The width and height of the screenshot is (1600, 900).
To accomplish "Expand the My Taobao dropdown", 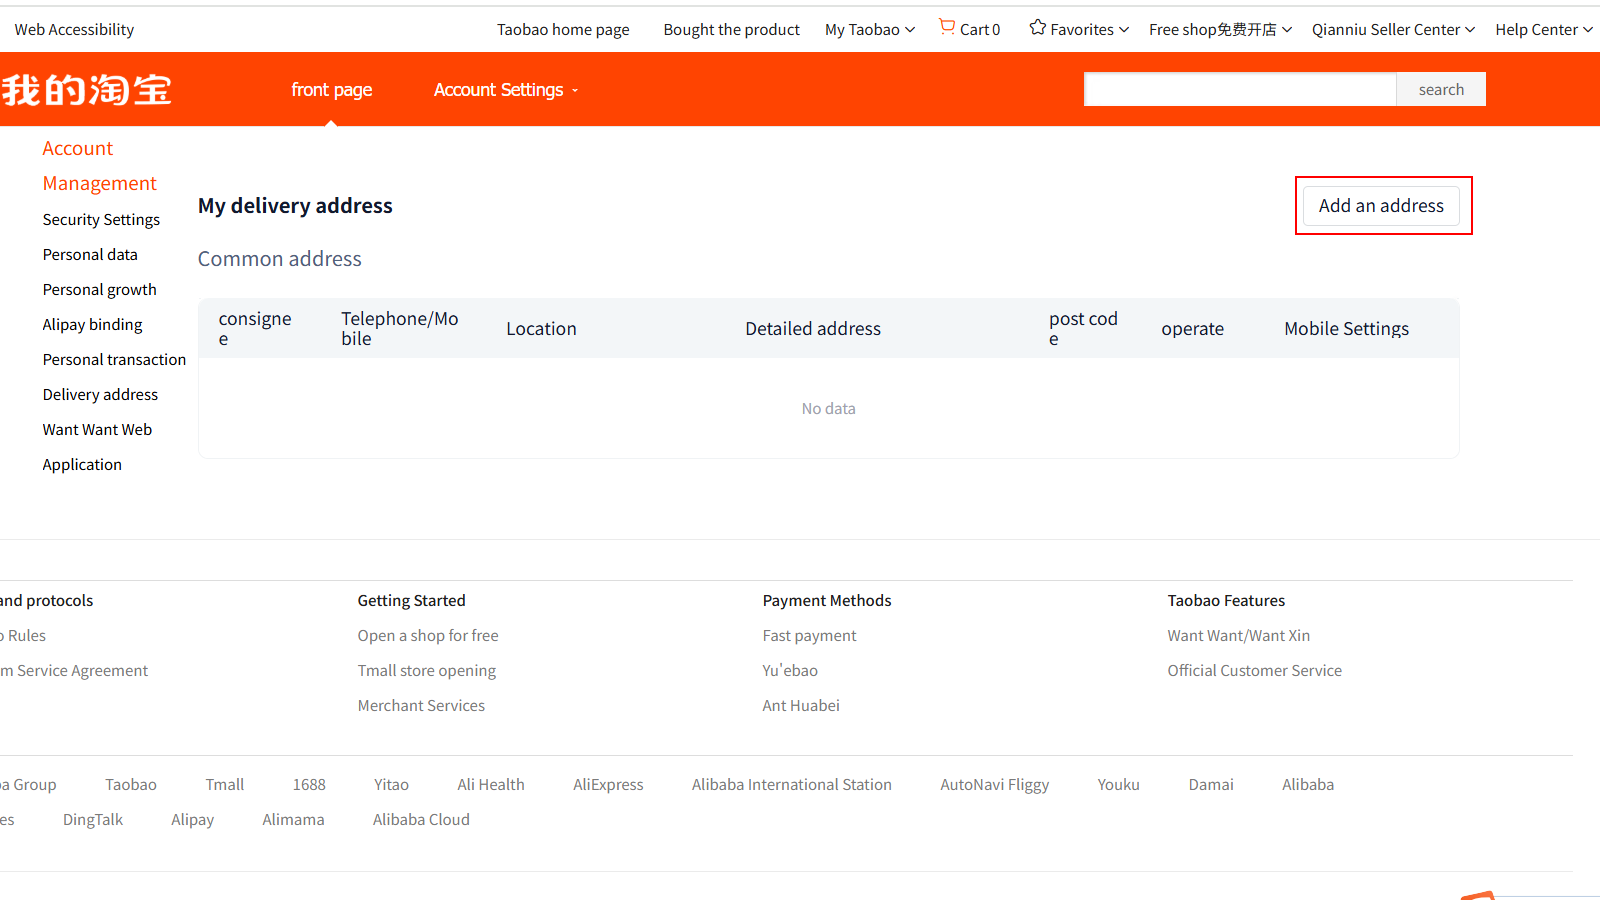I will point(869,30).
